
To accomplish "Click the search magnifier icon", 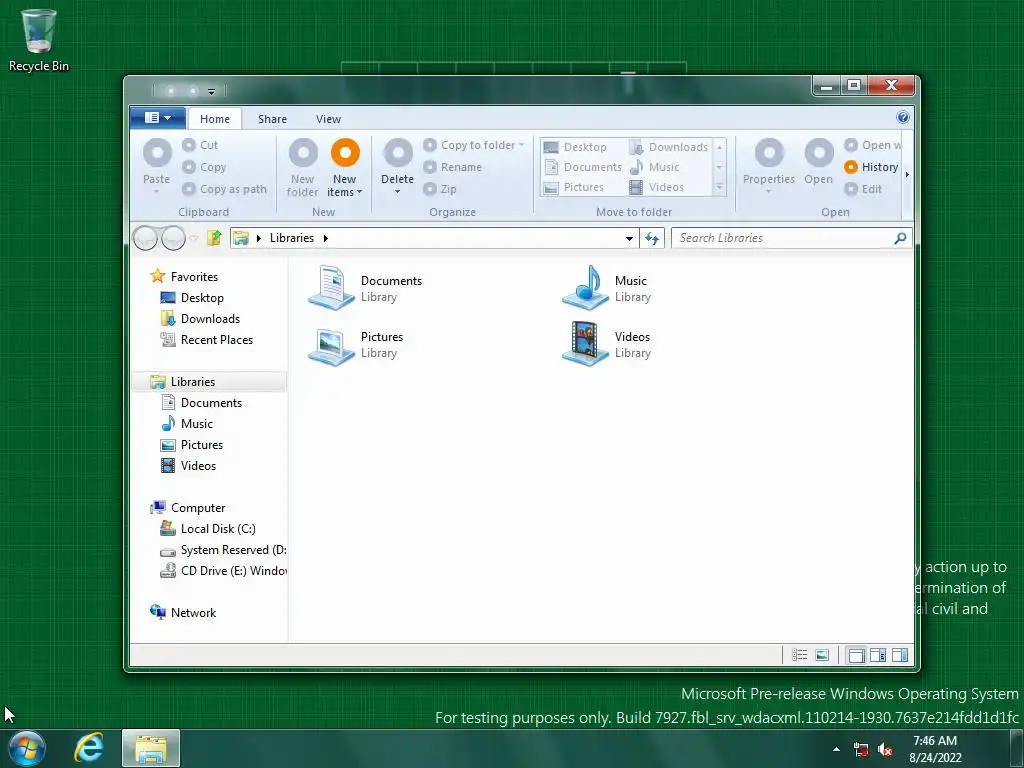I will click(900, 238).
